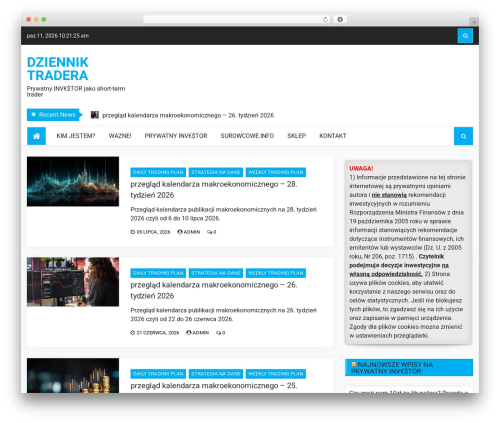Image resolution: width=500 pixels, height=423 pixels.
Task: Click WEEKLY TRADING PLAN tag on 26. tydzień post
Action: click(276, 273)
